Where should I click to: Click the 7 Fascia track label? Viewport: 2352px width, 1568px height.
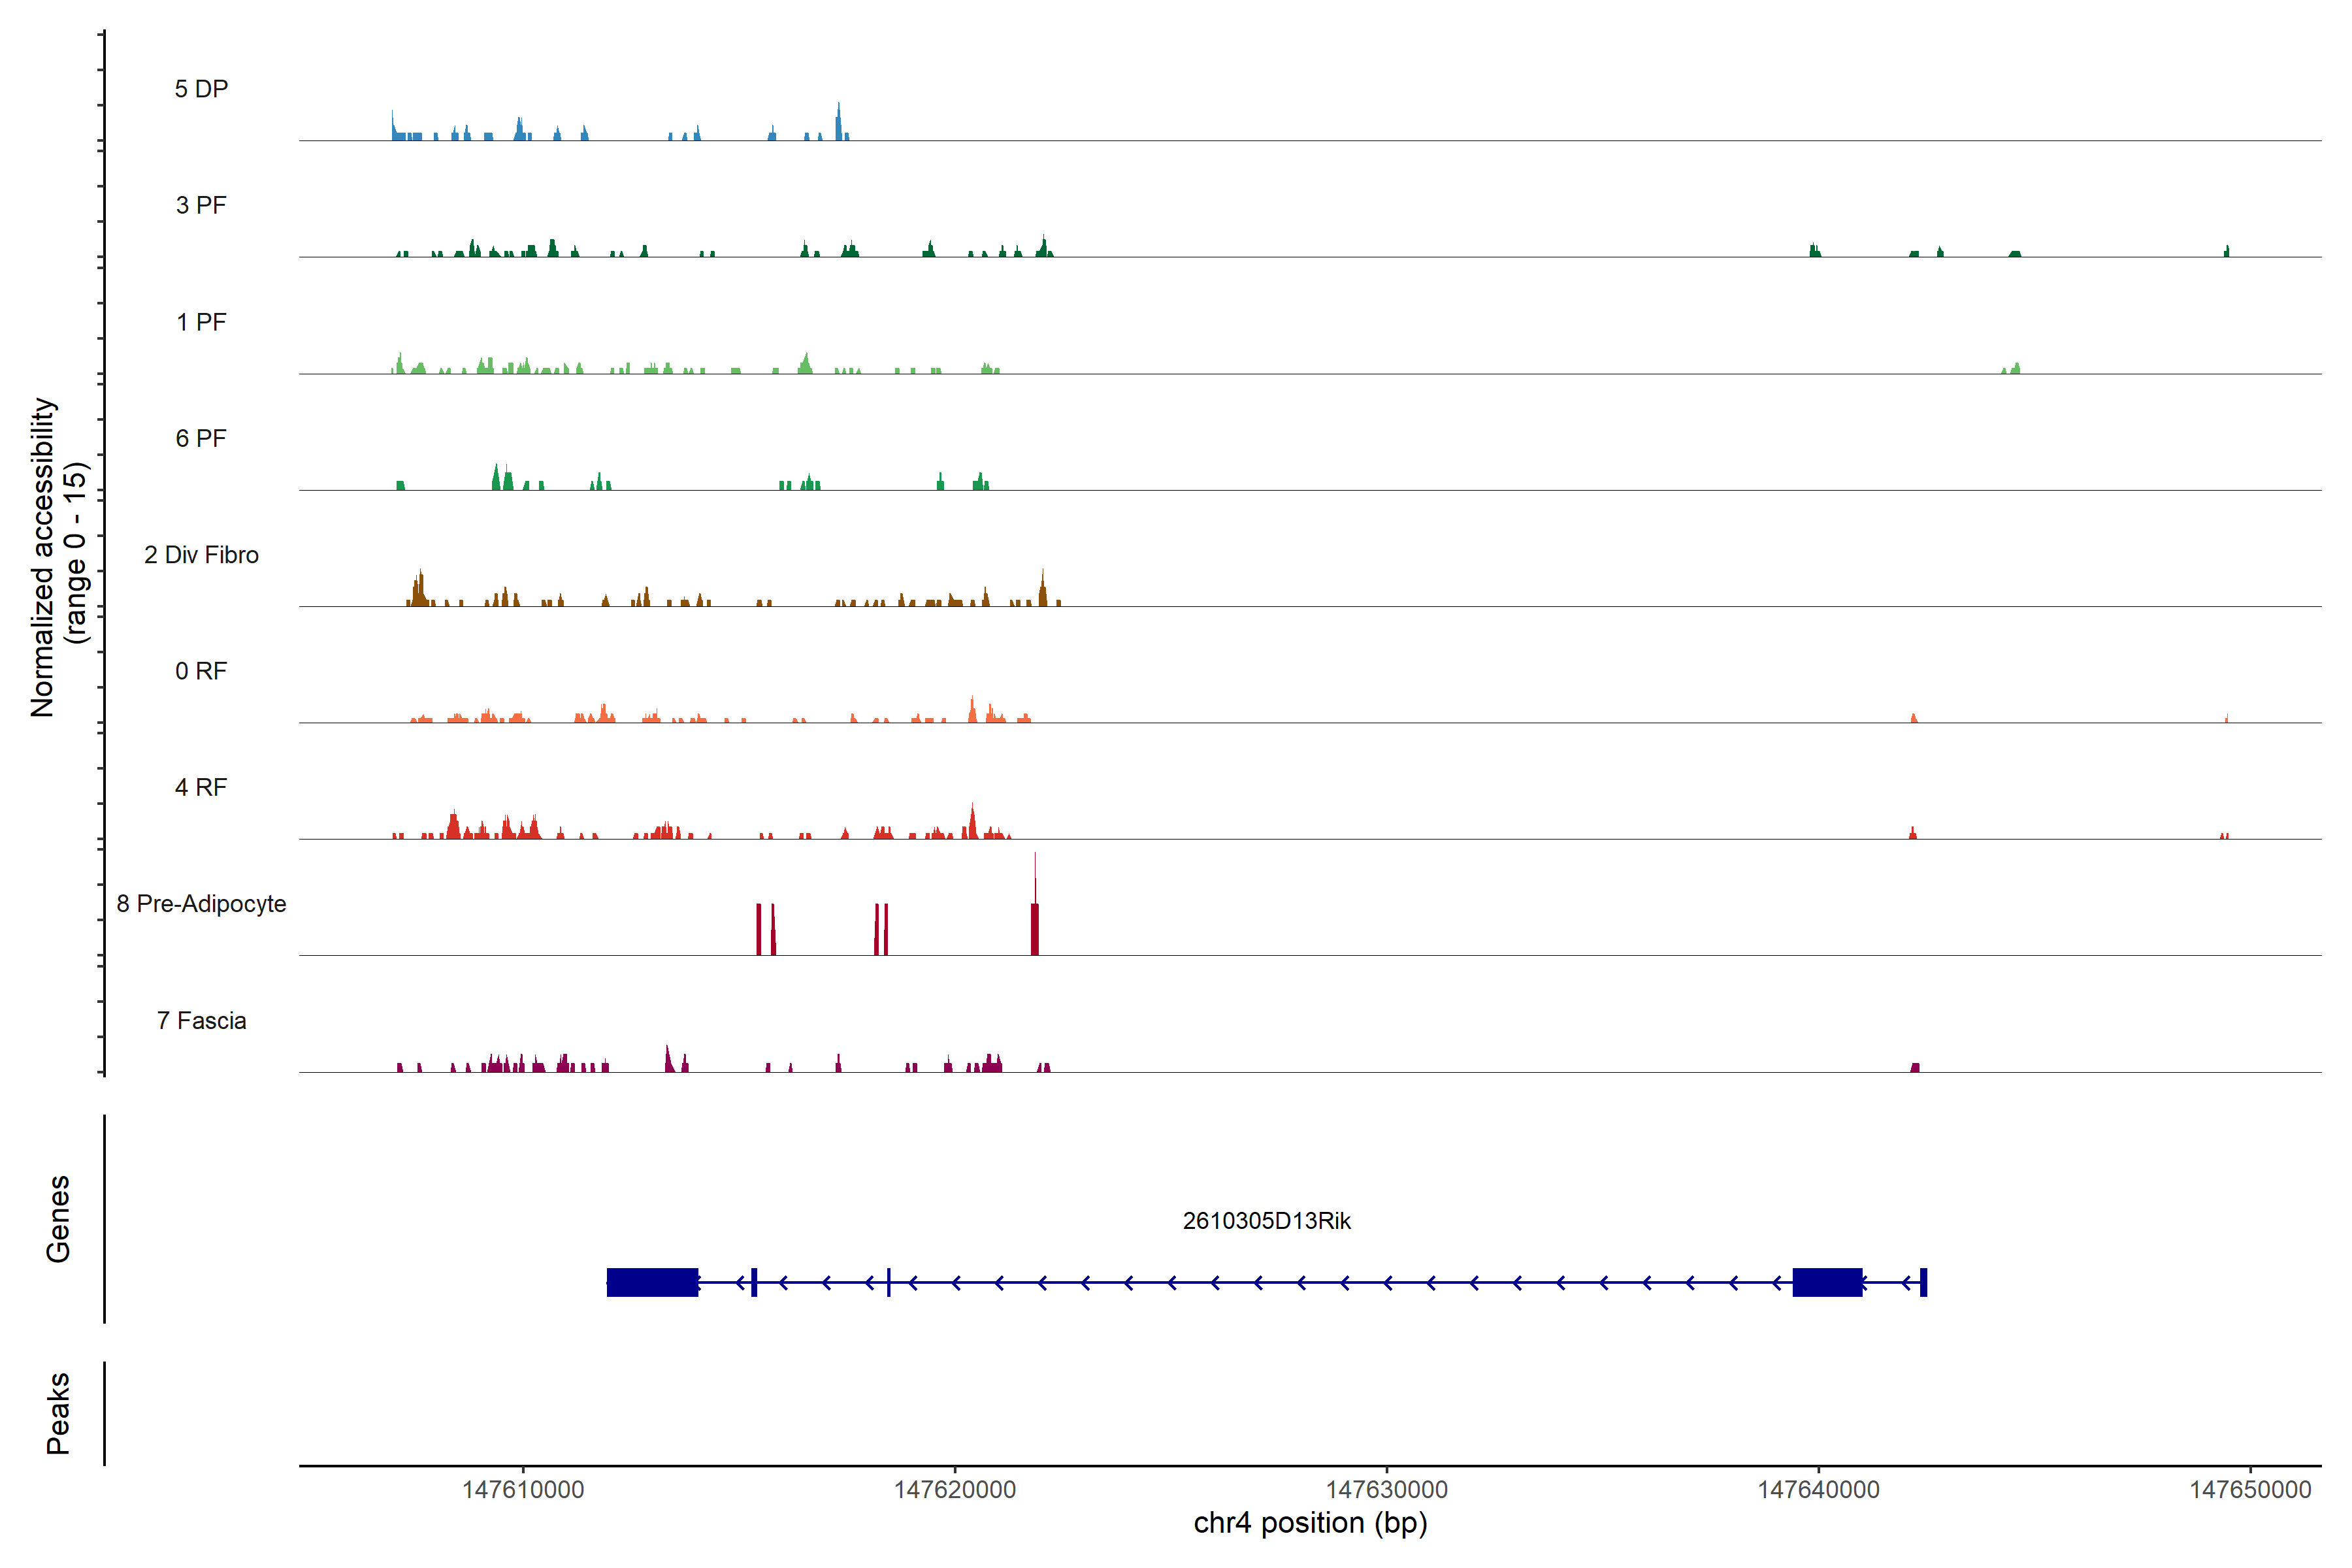(201, 1020)
